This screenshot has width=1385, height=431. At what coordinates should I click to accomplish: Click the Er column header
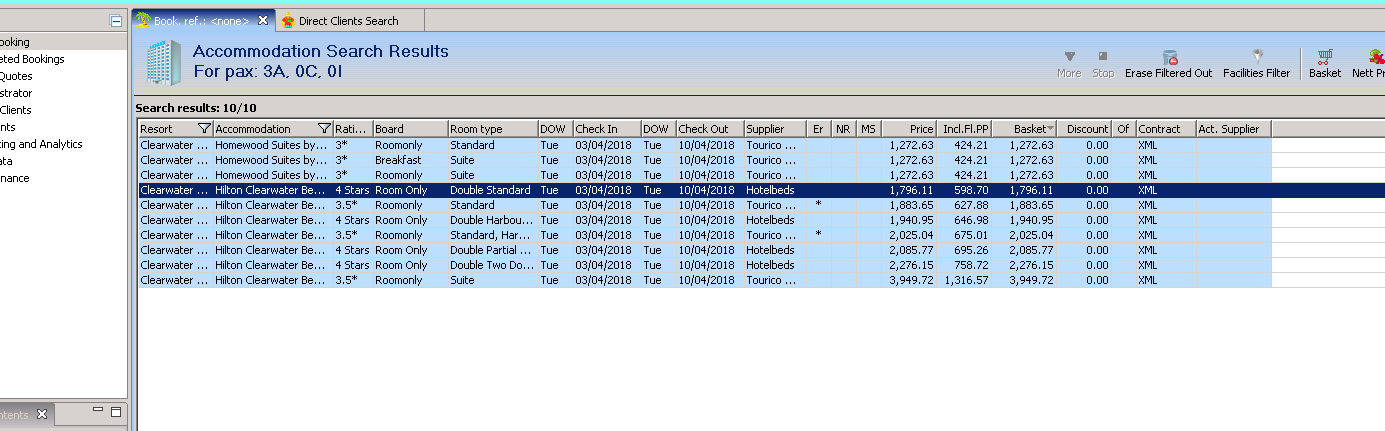pyautogui.click(x=820, y=129)
